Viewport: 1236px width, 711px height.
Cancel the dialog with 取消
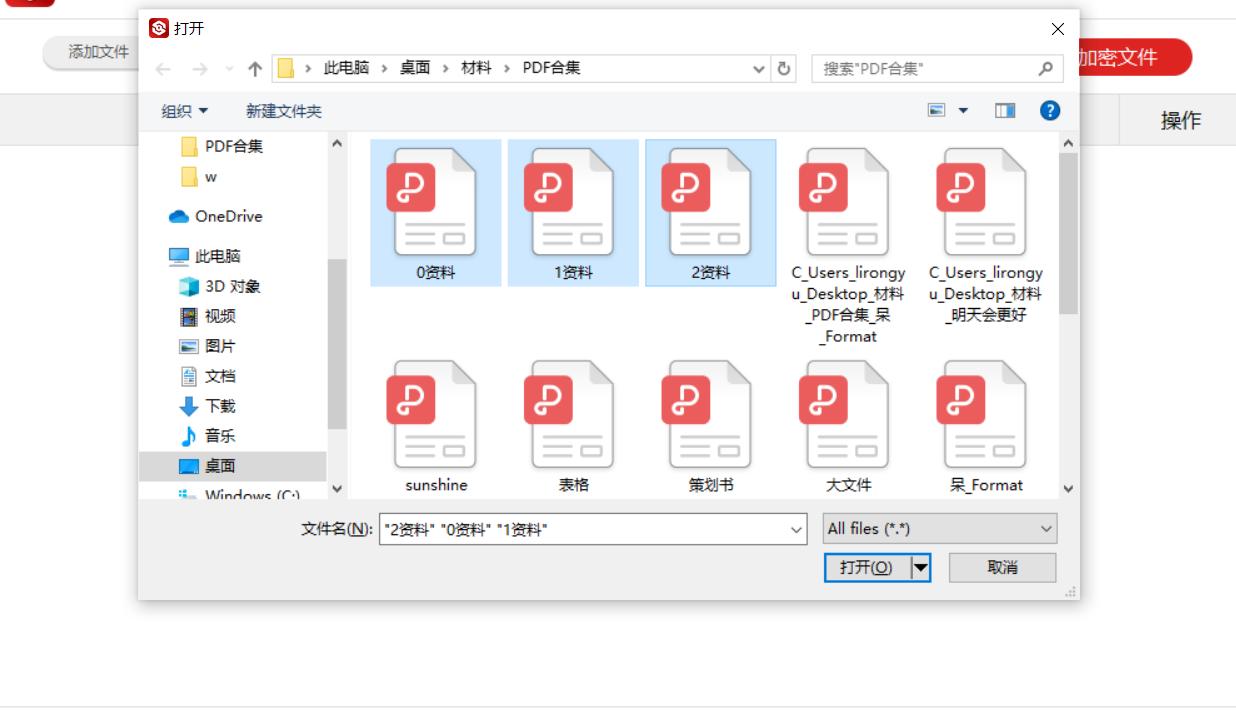1002,567
